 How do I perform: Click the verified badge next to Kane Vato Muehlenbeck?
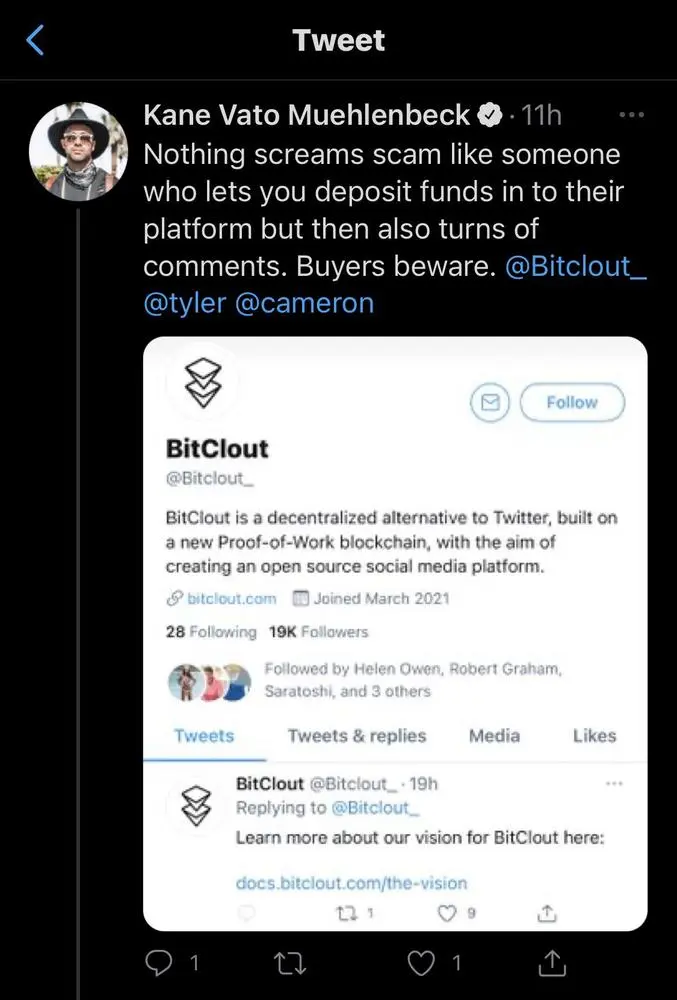tap(488, 114)
